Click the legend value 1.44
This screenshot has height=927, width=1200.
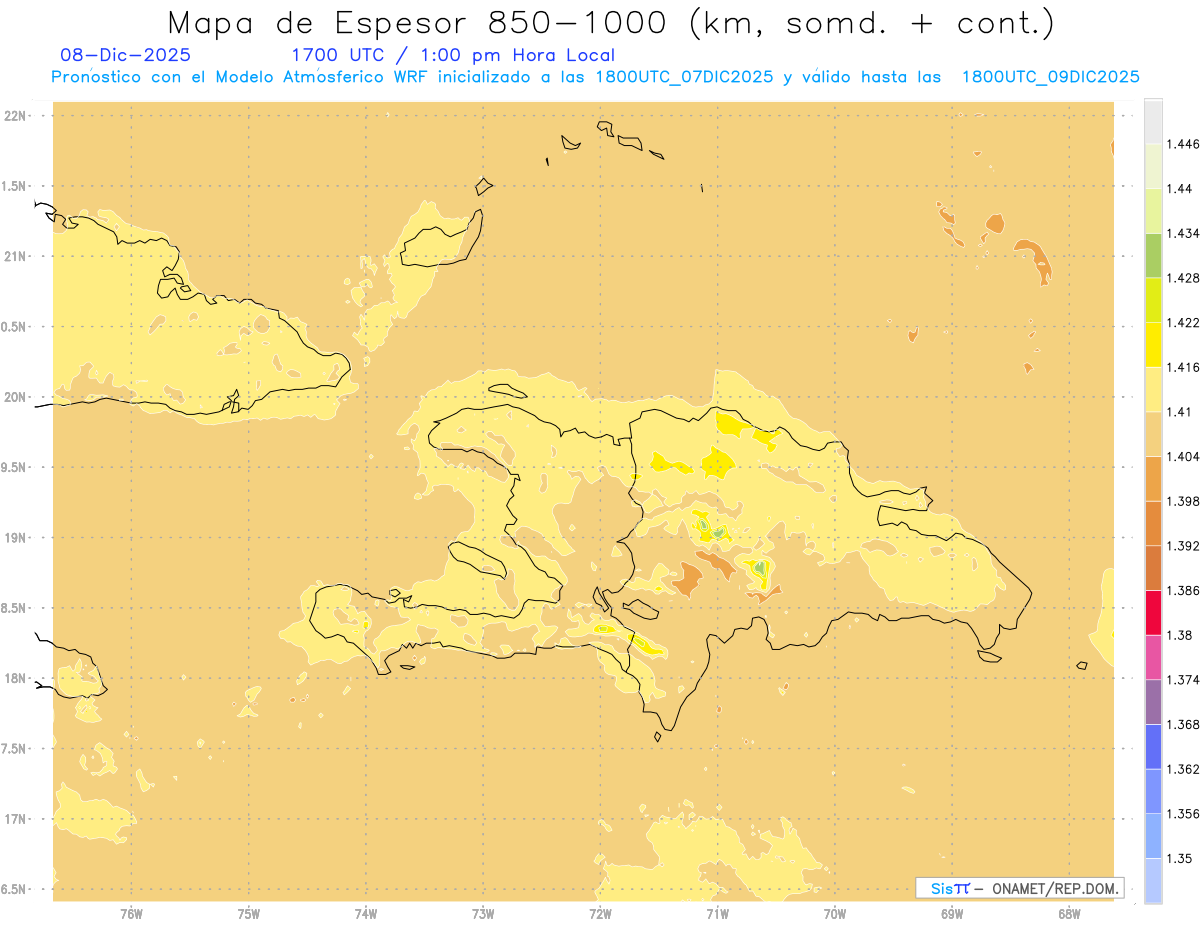coord(1180,188)
